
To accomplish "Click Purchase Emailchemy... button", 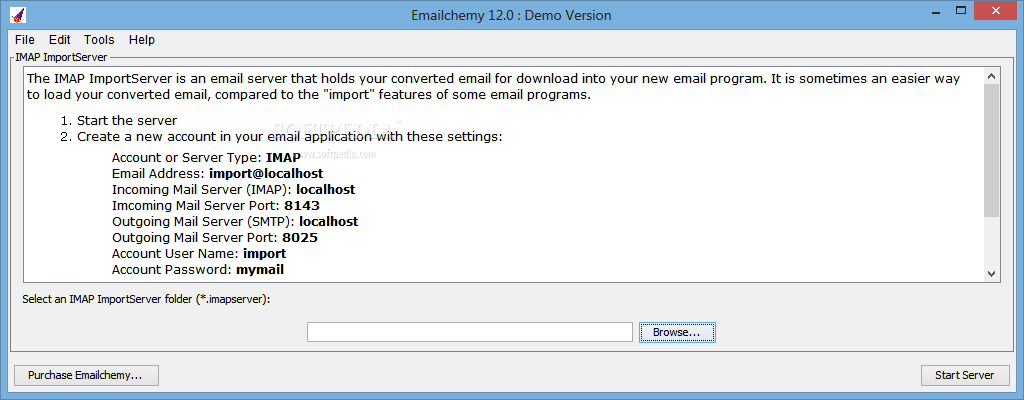I will click(x=86, y=376).
